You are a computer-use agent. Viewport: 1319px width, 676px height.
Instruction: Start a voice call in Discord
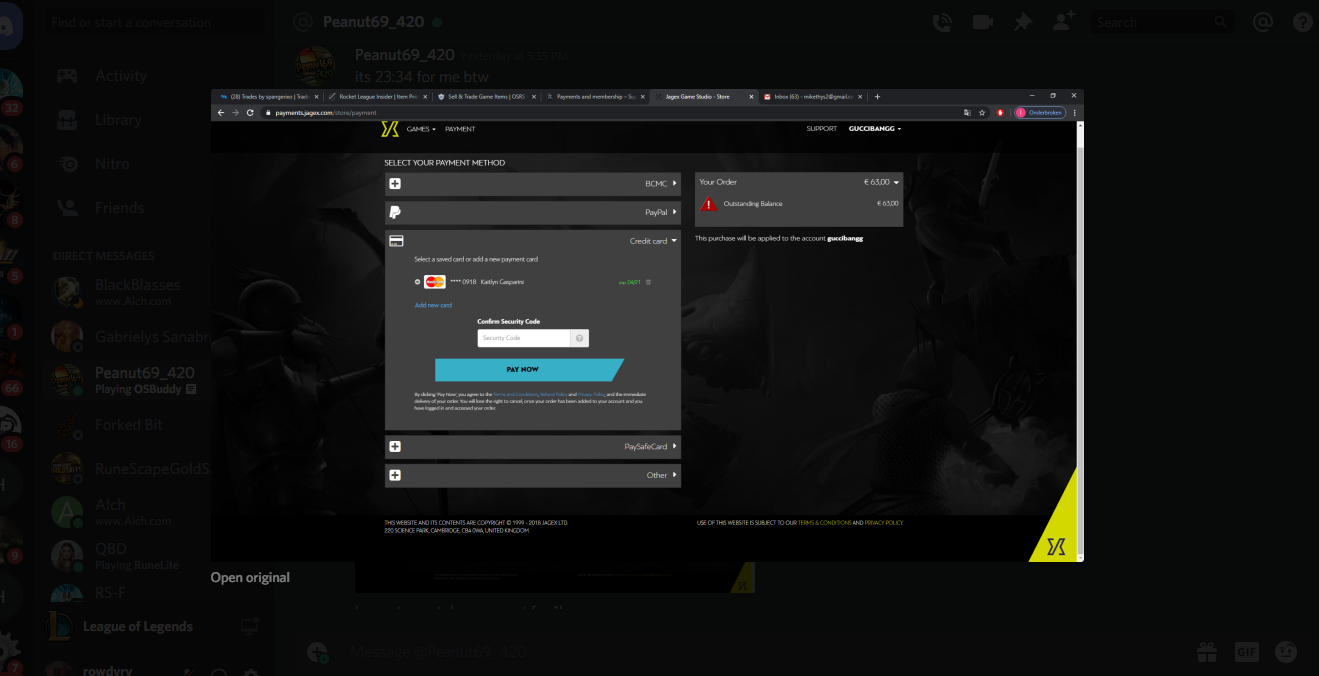(x=941, y=22)
